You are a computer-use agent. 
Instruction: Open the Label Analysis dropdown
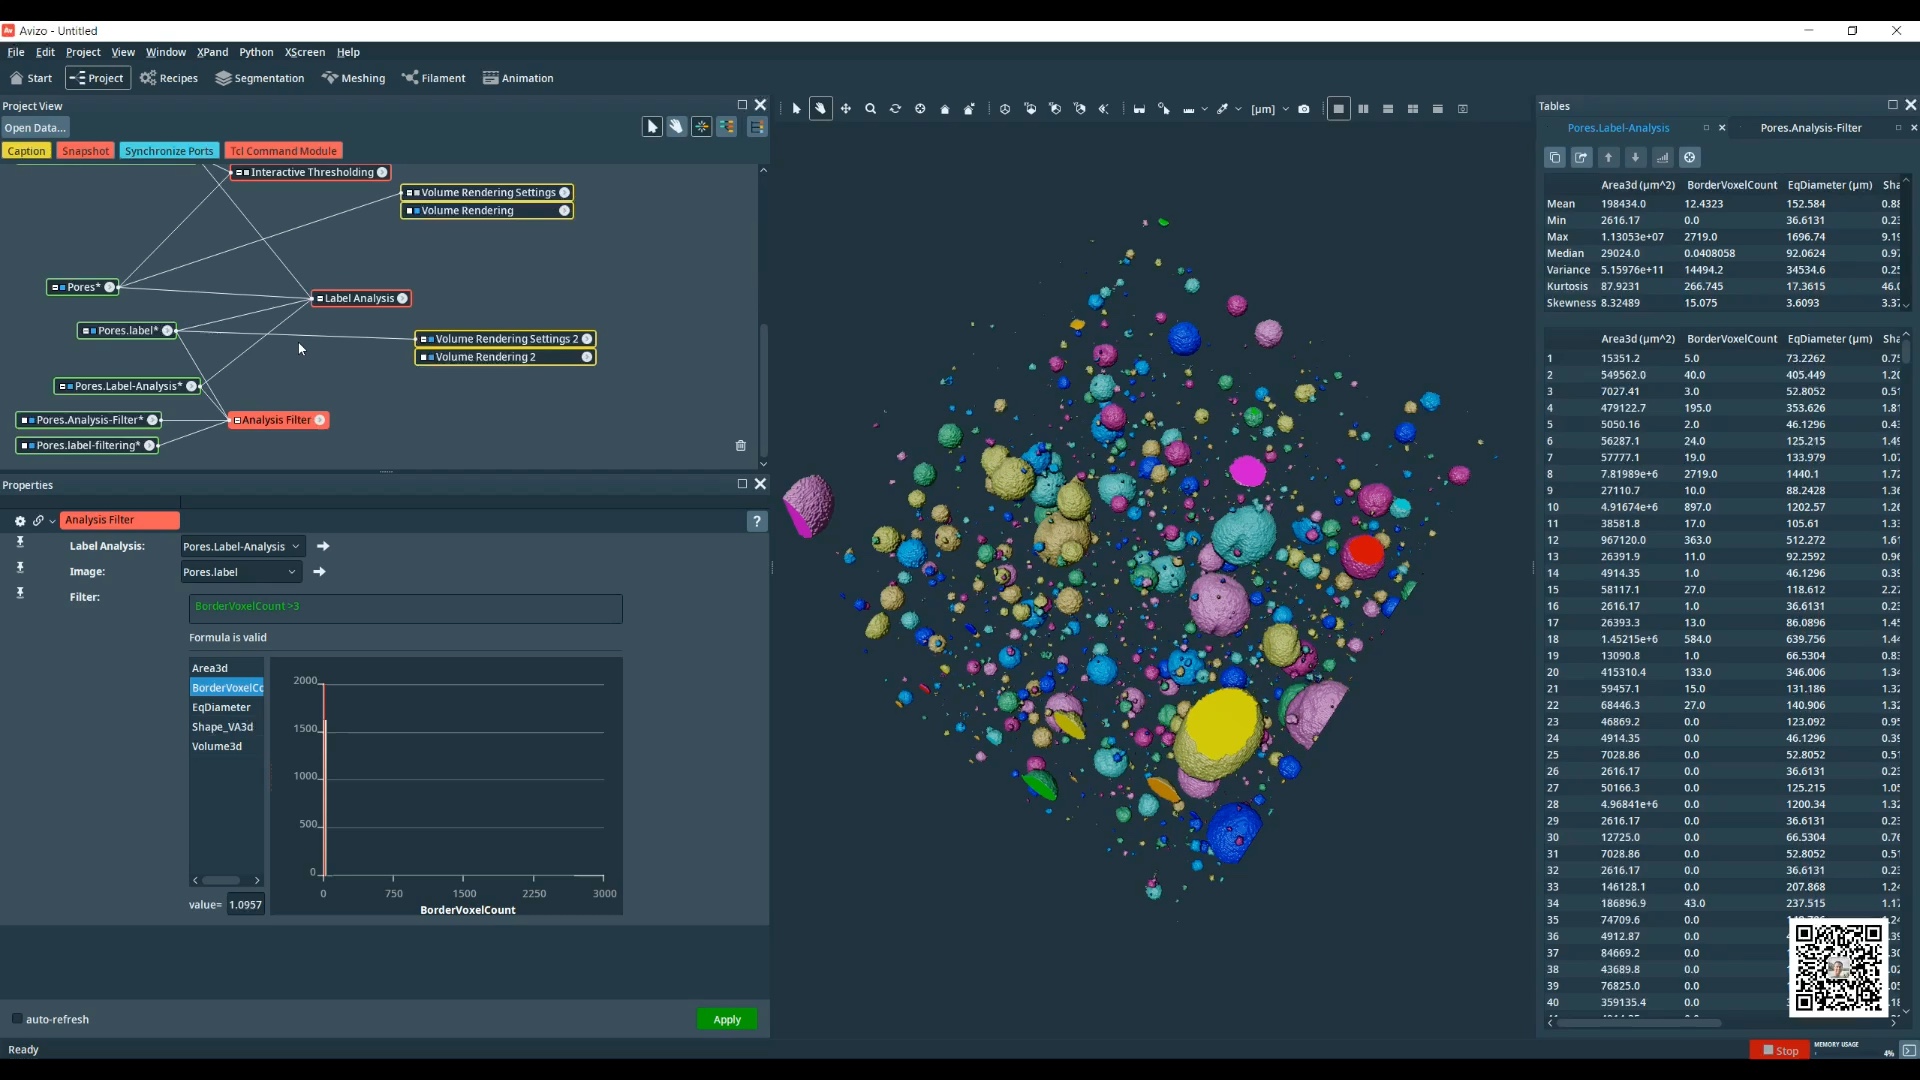pyautogui.click(x=243, y=547)
